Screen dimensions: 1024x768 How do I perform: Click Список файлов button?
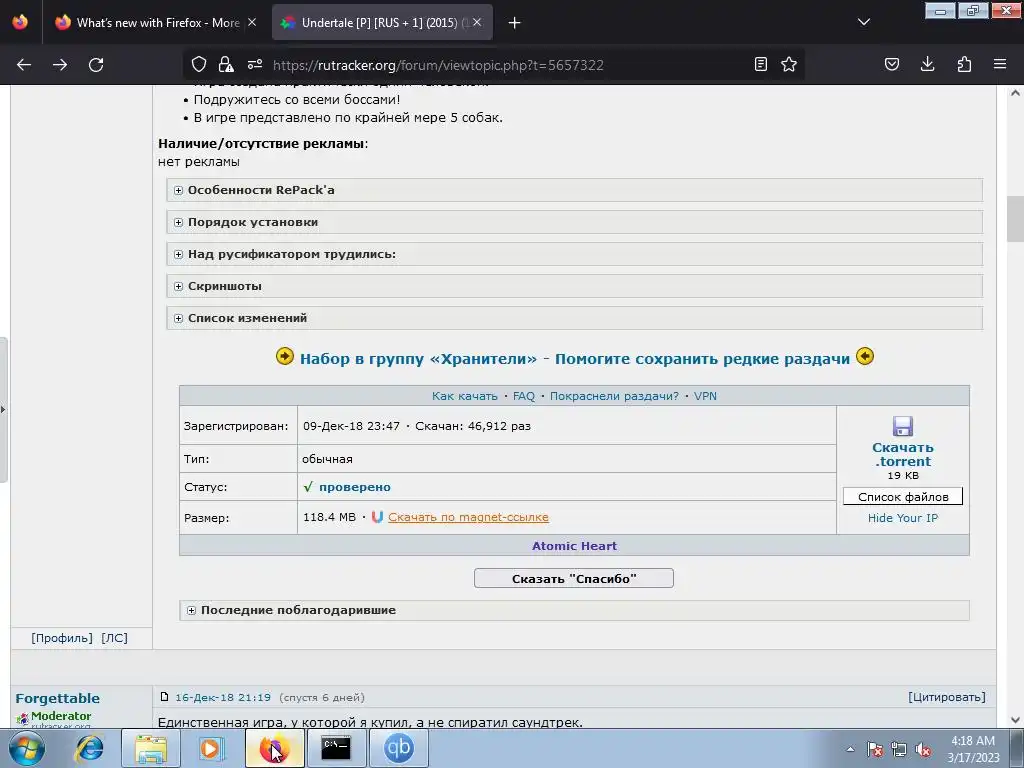903,496
